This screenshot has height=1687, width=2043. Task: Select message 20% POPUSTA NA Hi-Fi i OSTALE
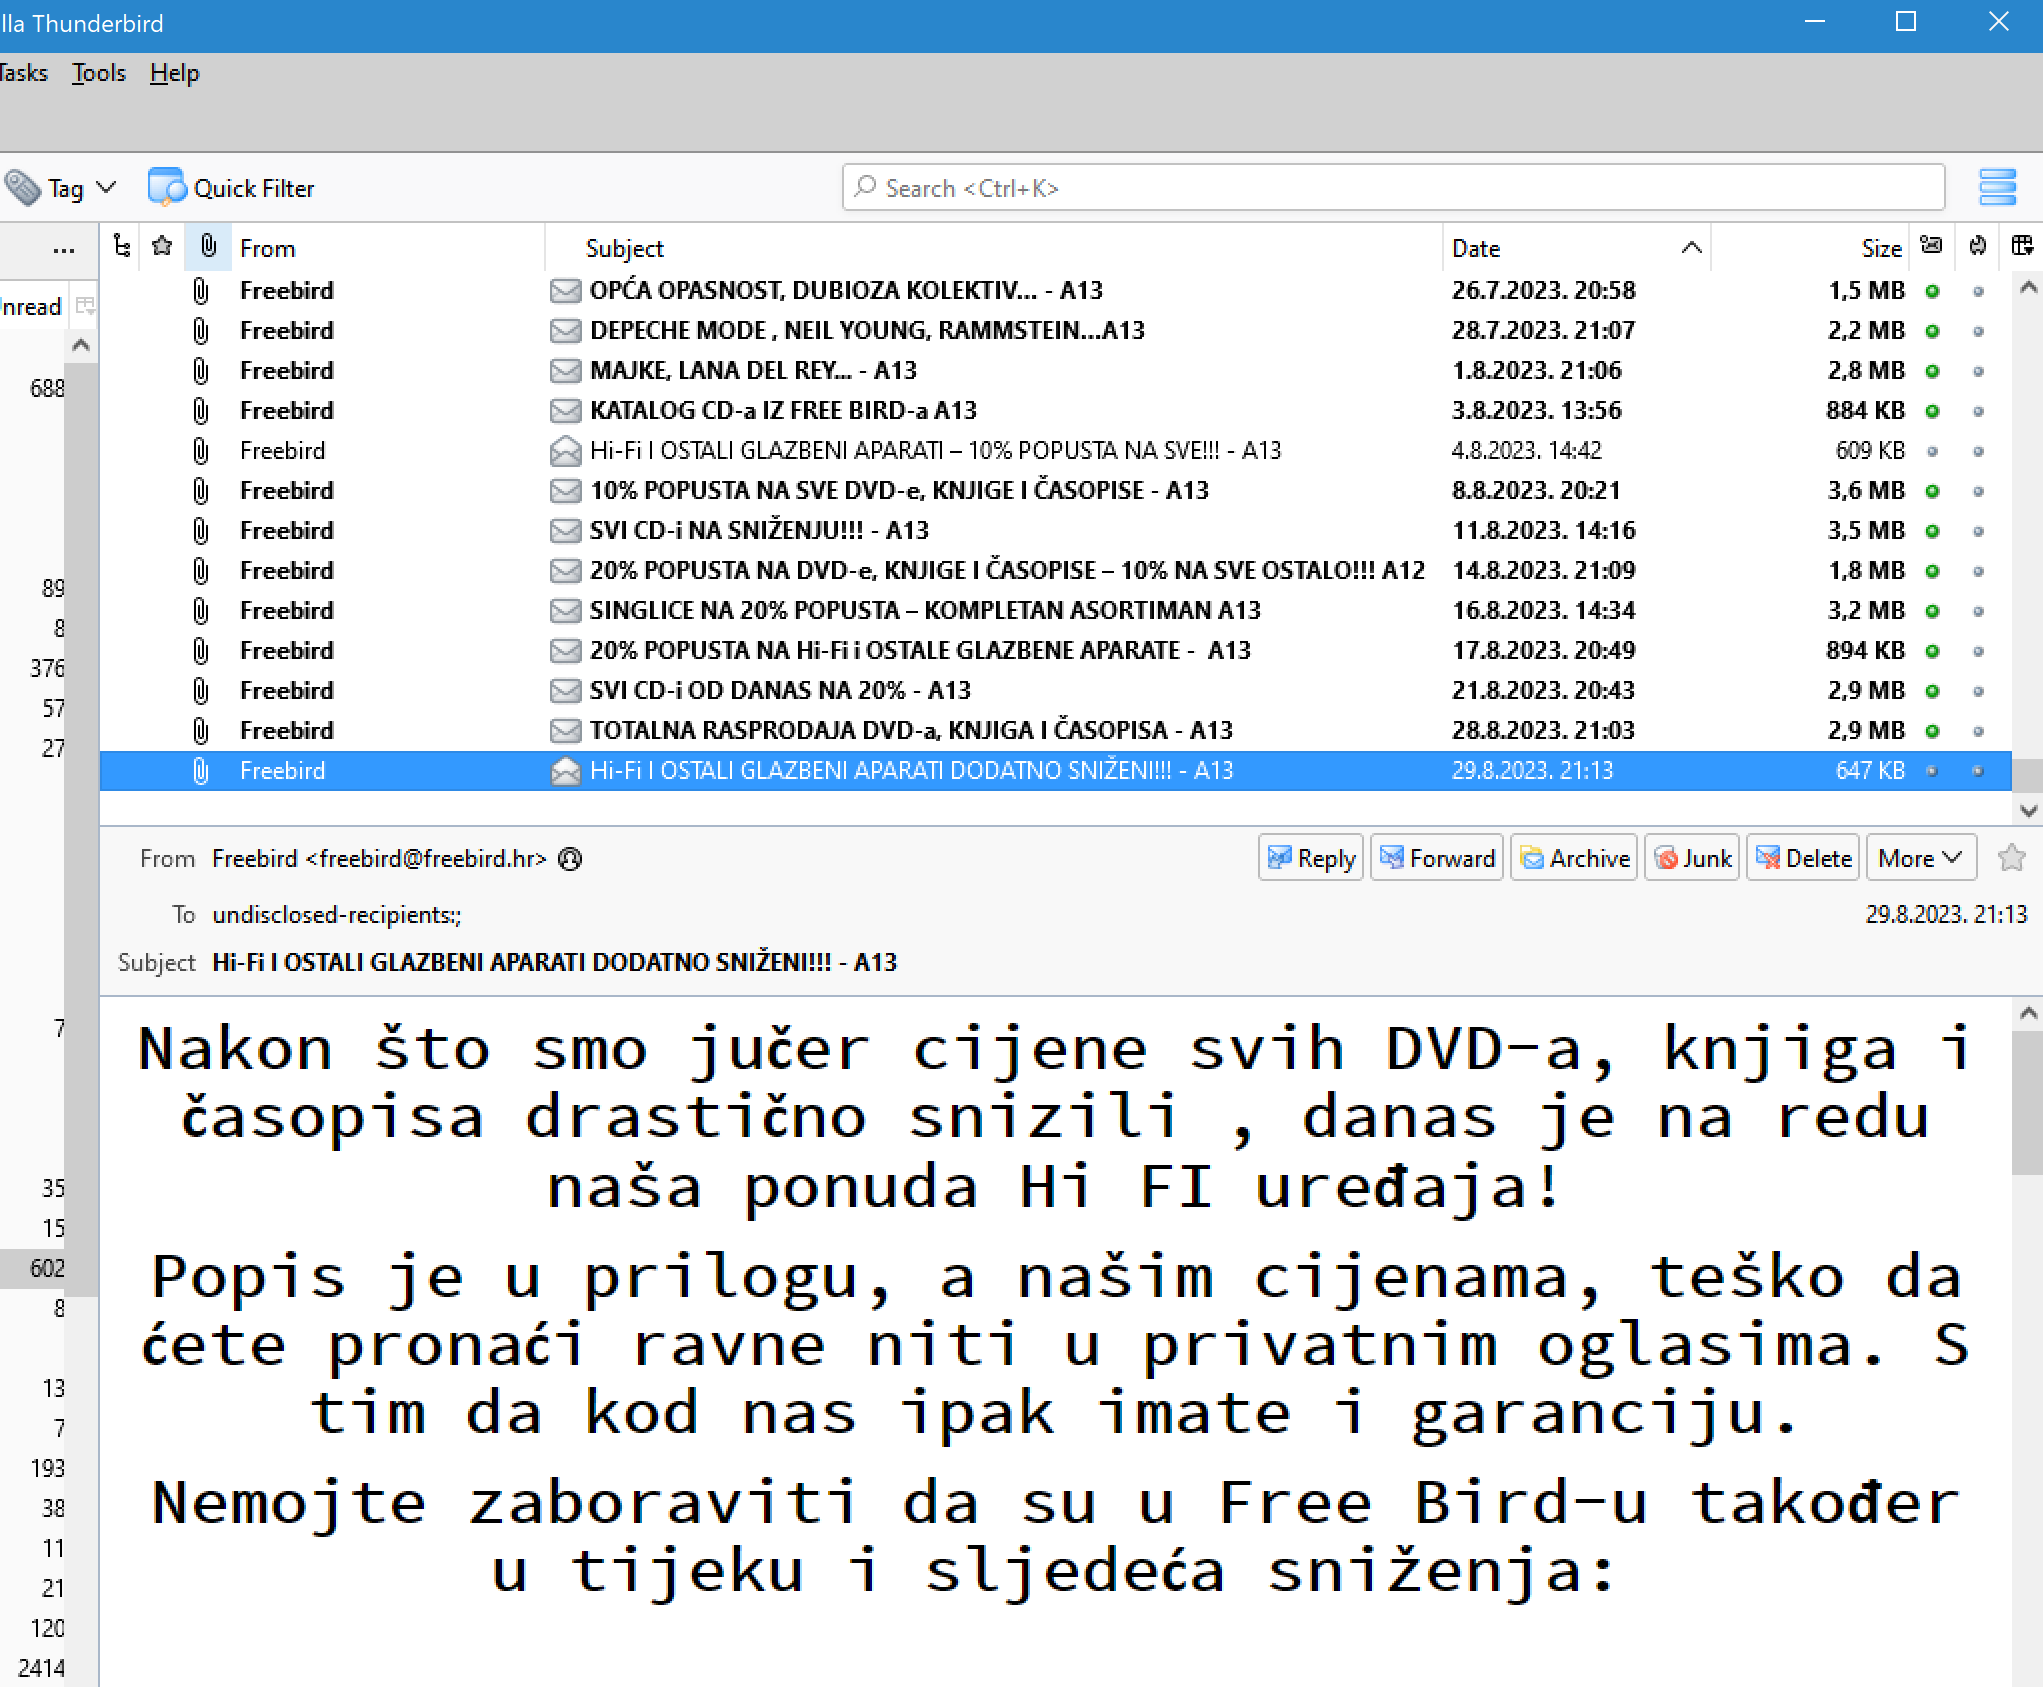[x=1055, y=650]
